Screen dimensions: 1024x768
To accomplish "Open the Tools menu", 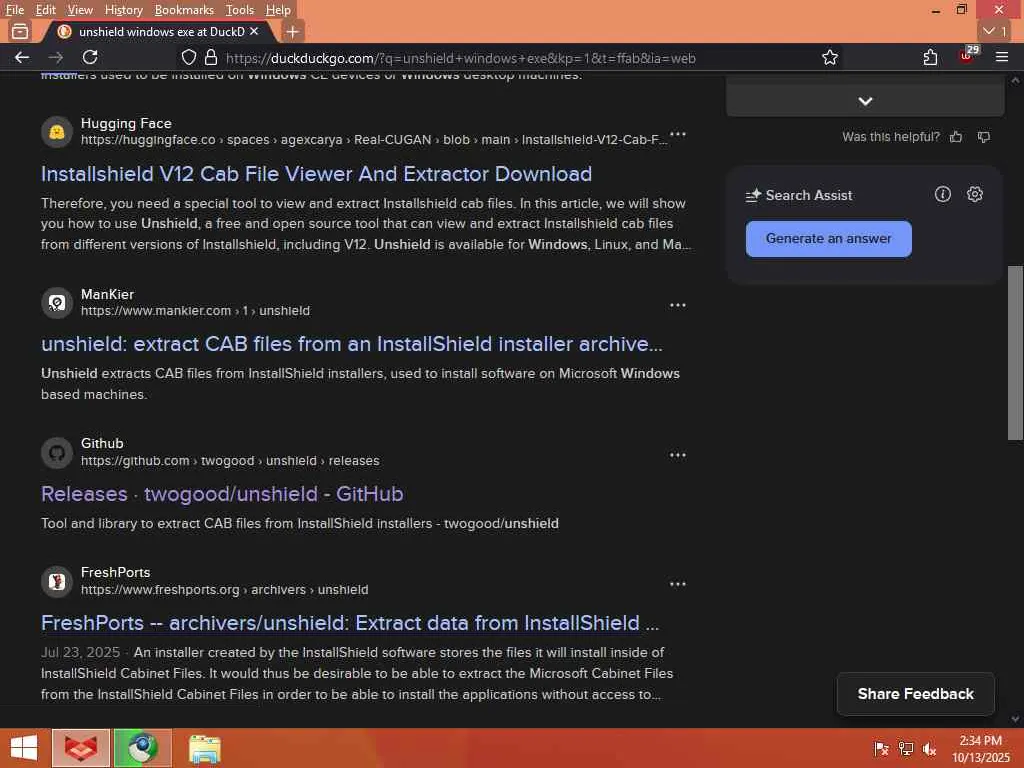I will (240, 10).
